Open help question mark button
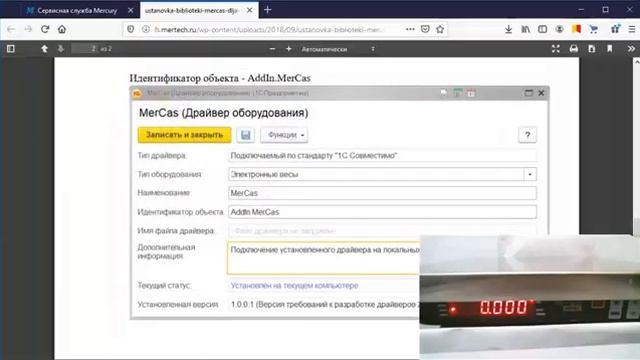640x360 pixels. click(527, 135)
